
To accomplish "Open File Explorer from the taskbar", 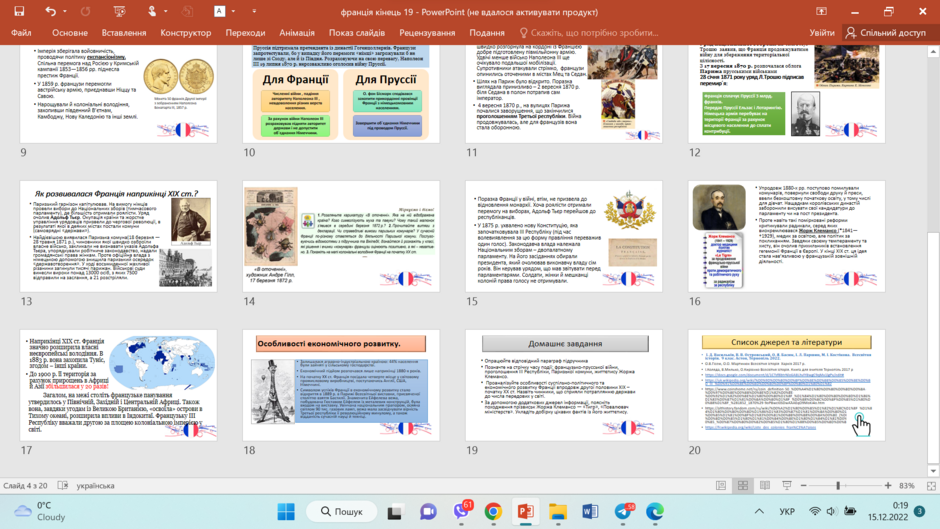I will (x=558, y=512).
